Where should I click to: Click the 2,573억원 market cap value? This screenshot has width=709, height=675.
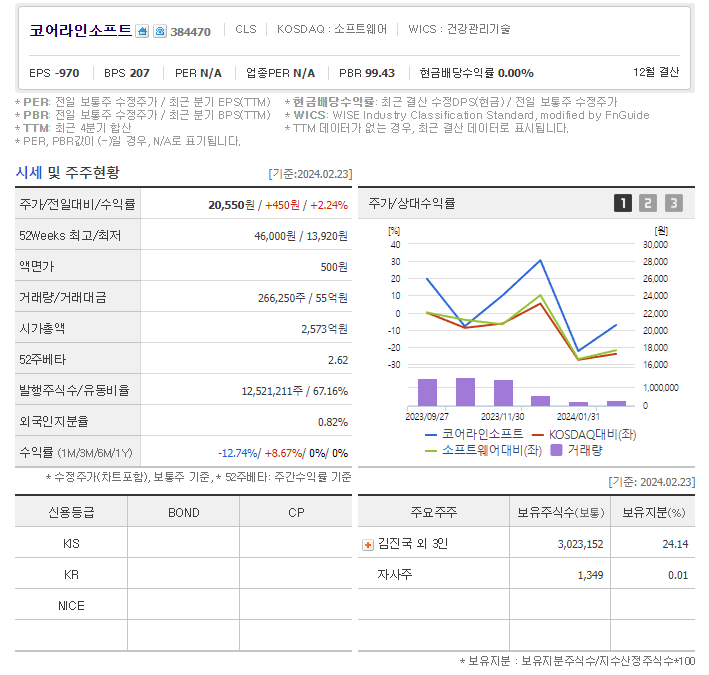pyautogui.click(x=324, y=329)
